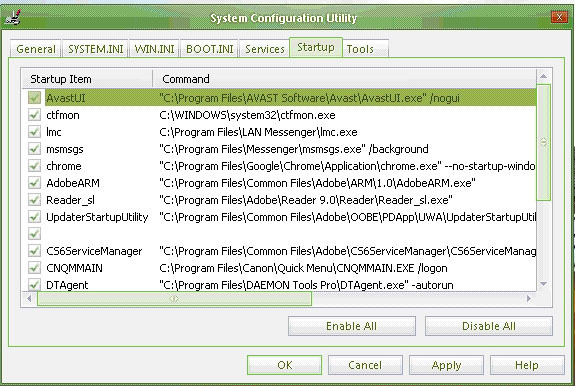Confirm with the OK button
The width and height of the screenshot is (575, 386).
[x=285, y=365]
